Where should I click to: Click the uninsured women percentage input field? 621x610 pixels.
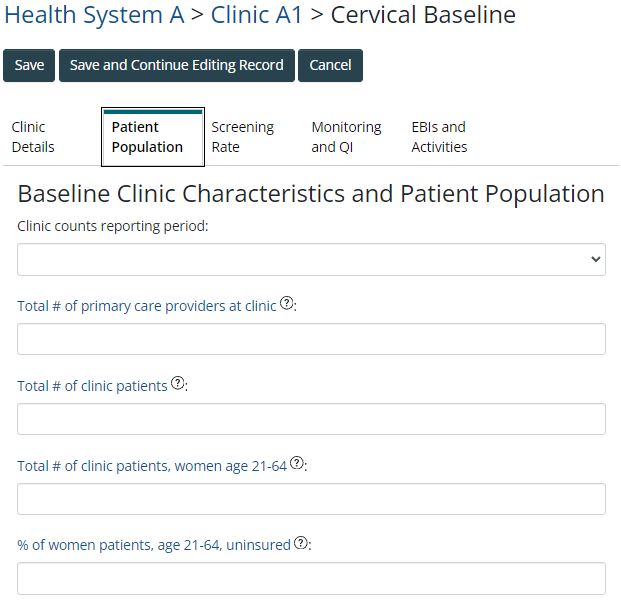311,579
